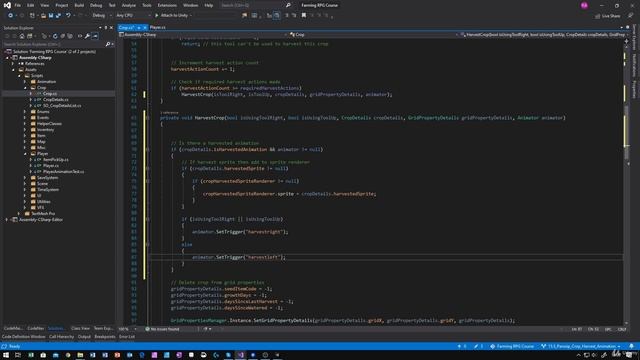This screenshot has height=360, width=640.
Task: Open the Any CPU platform dropdown
Action: [133, 16]
